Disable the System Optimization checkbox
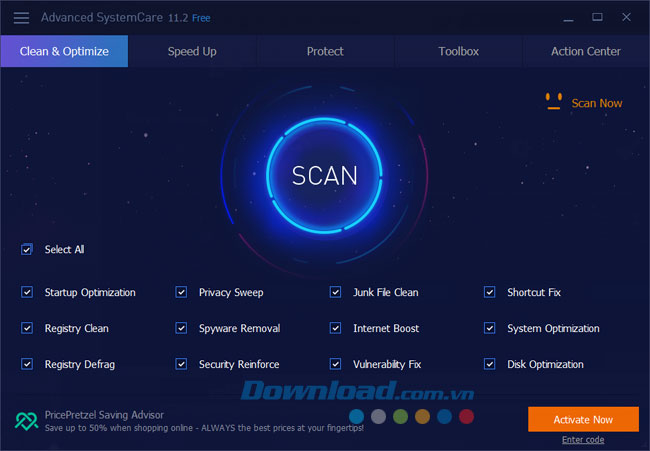Image resolution: width=650 pixels, height=451 pixels. [x=490, y=328]
